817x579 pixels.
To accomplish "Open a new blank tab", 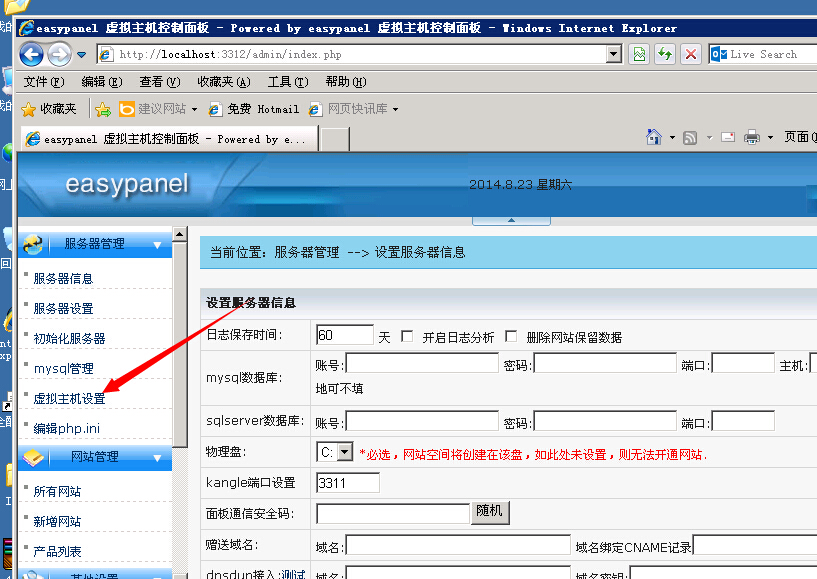I will coord(334,140).
